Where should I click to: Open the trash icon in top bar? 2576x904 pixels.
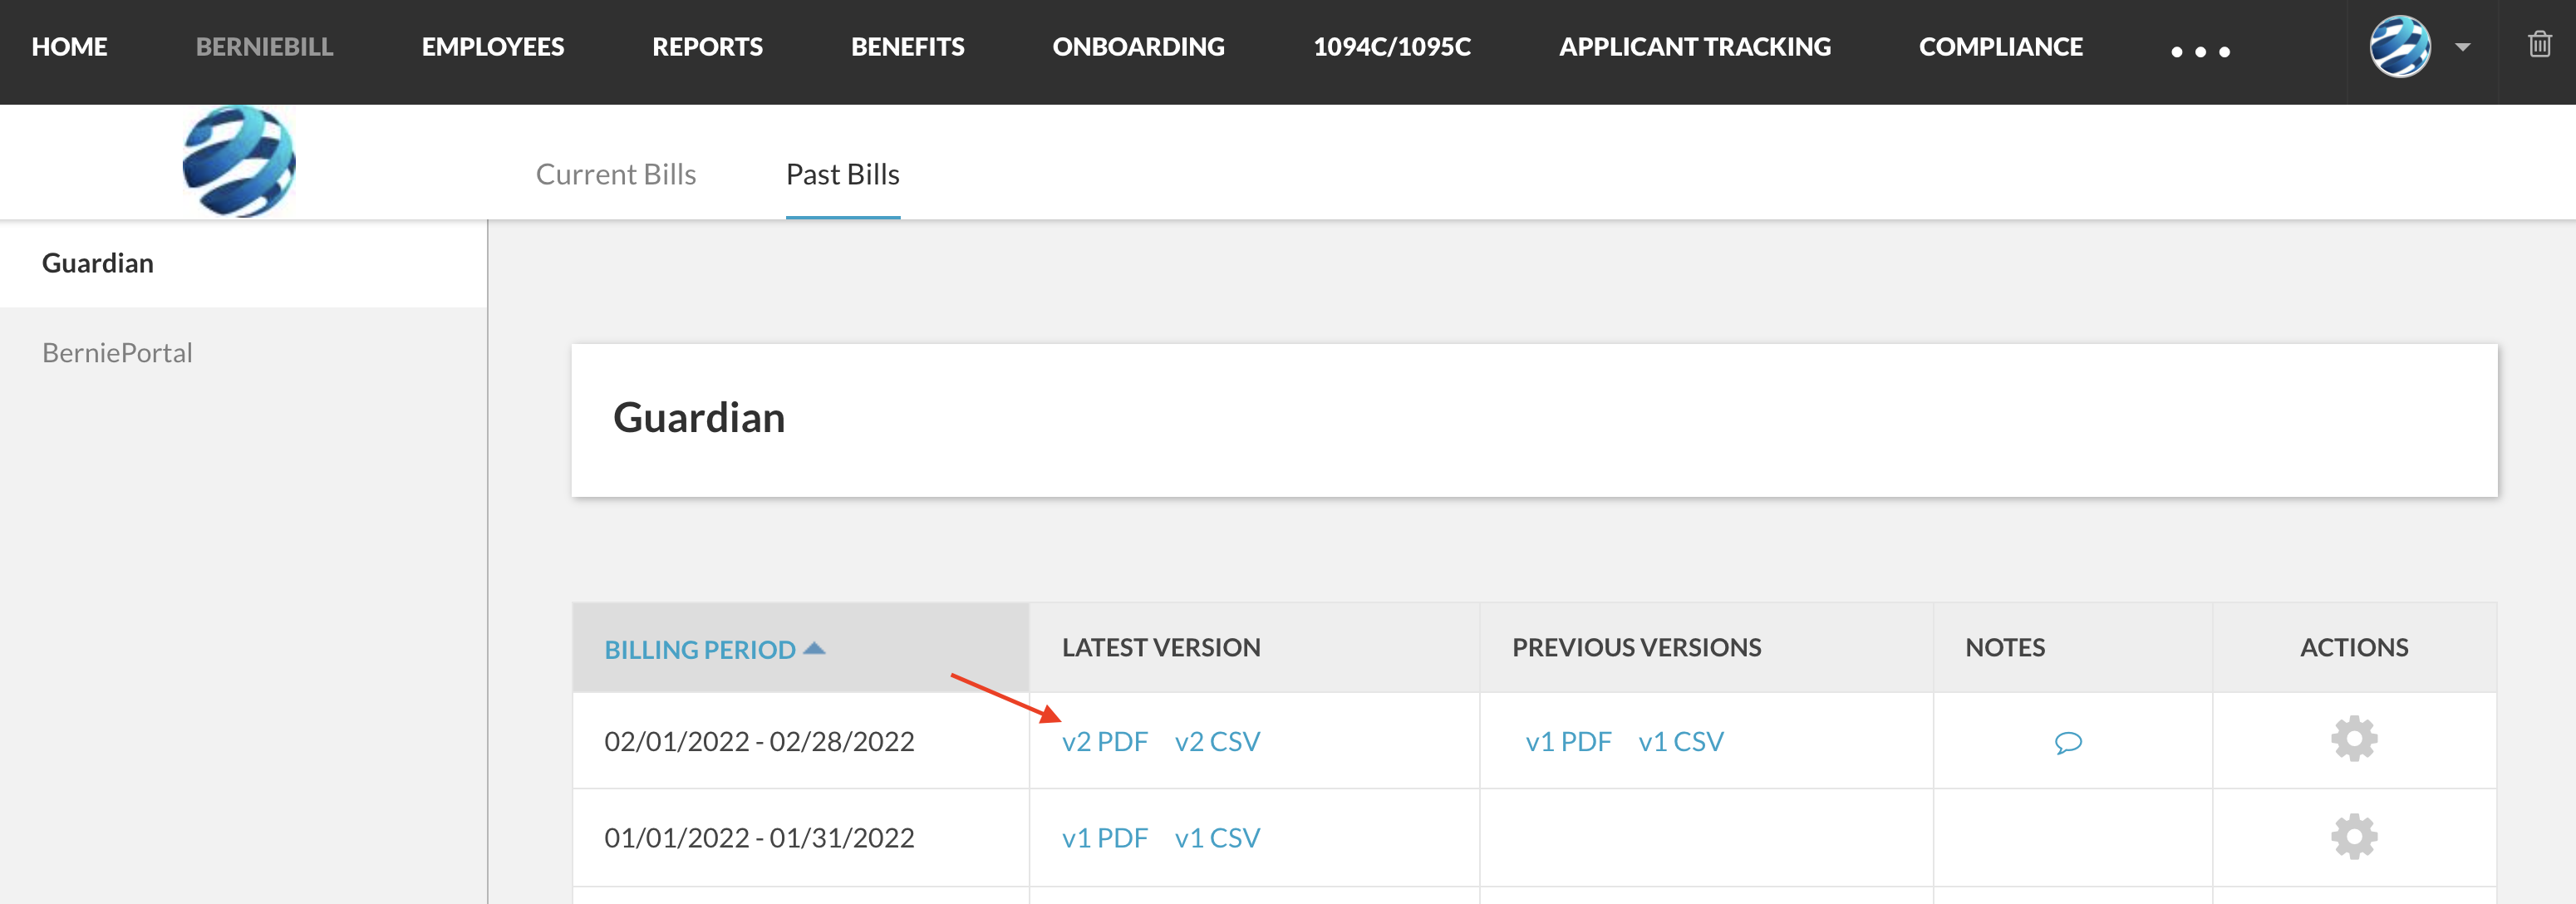pos(2539,44)
